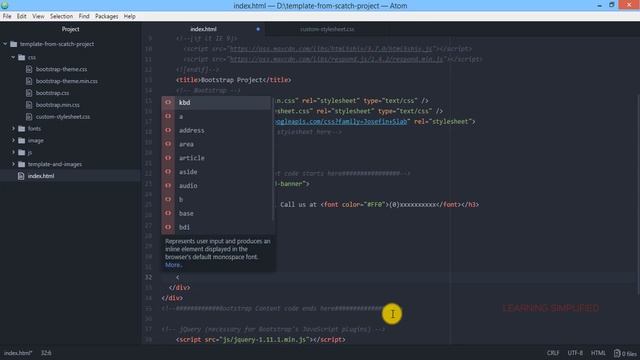Click the css folder icon
The width and height of the screenshot is (640, 360).
click(x=22, y=57)
